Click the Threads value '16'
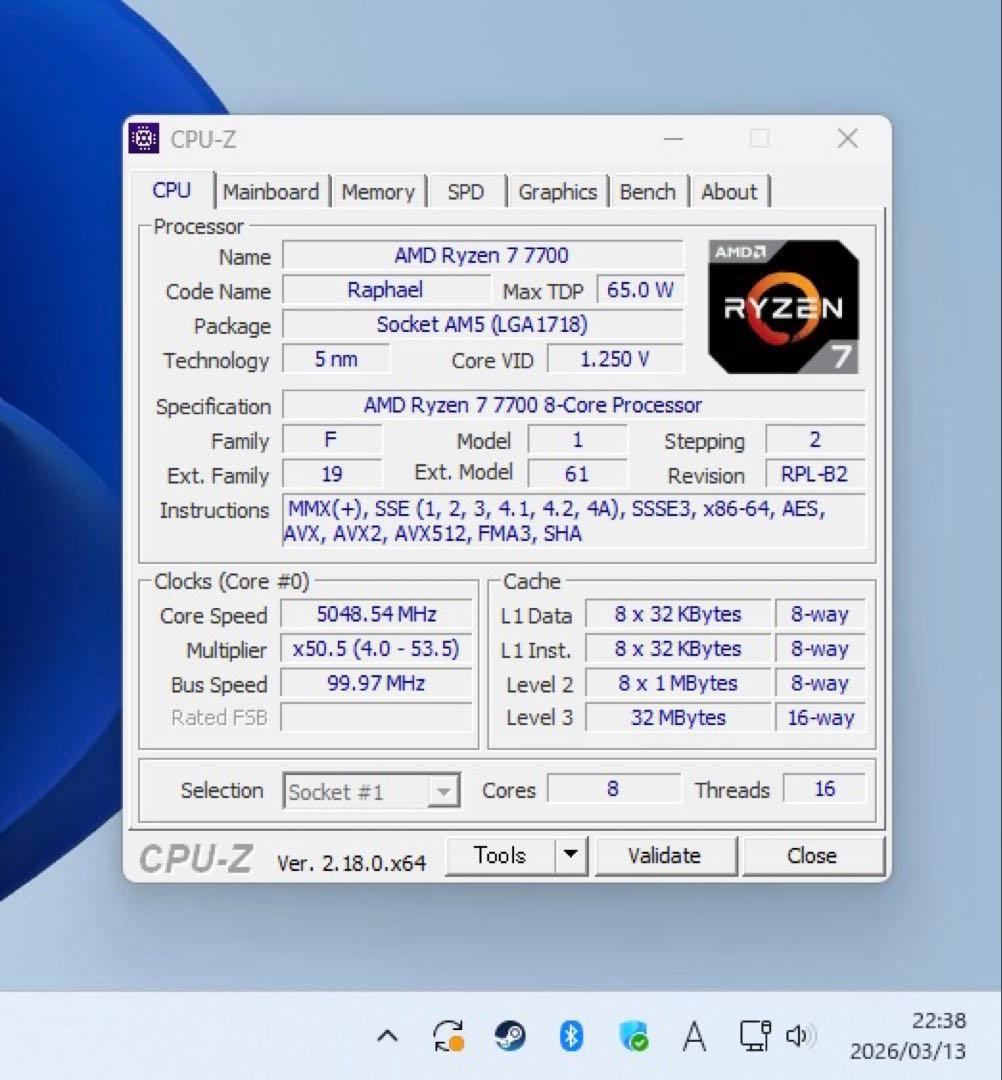Screen dimensions: 1002x1080 tap(824, 789)
